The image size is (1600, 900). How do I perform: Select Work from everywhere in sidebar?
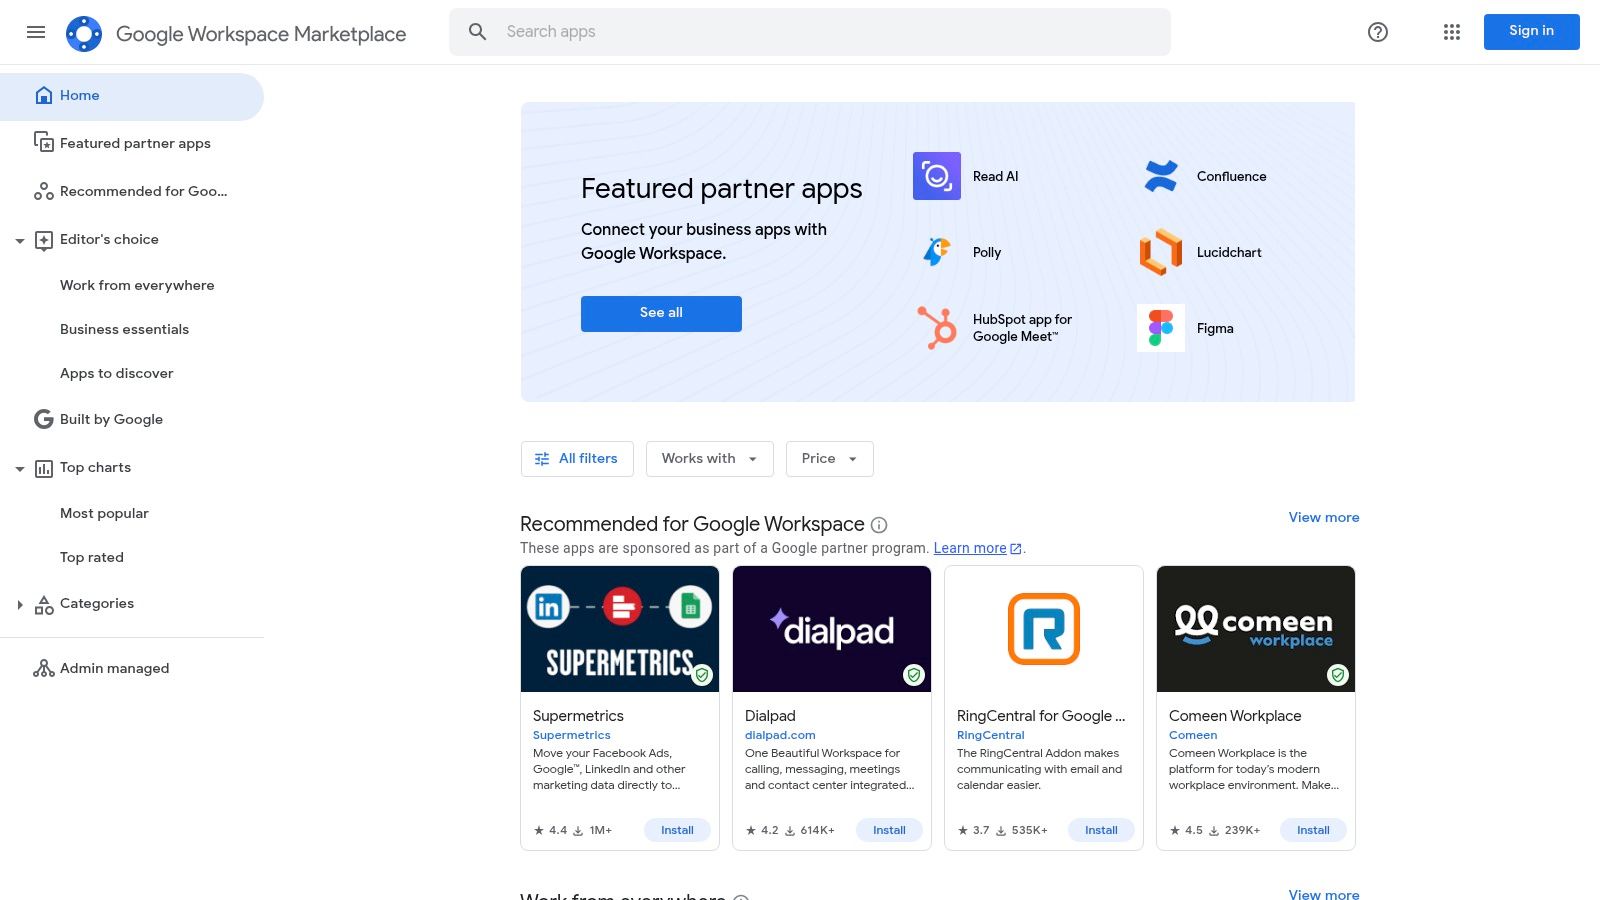tap(137, 285)
